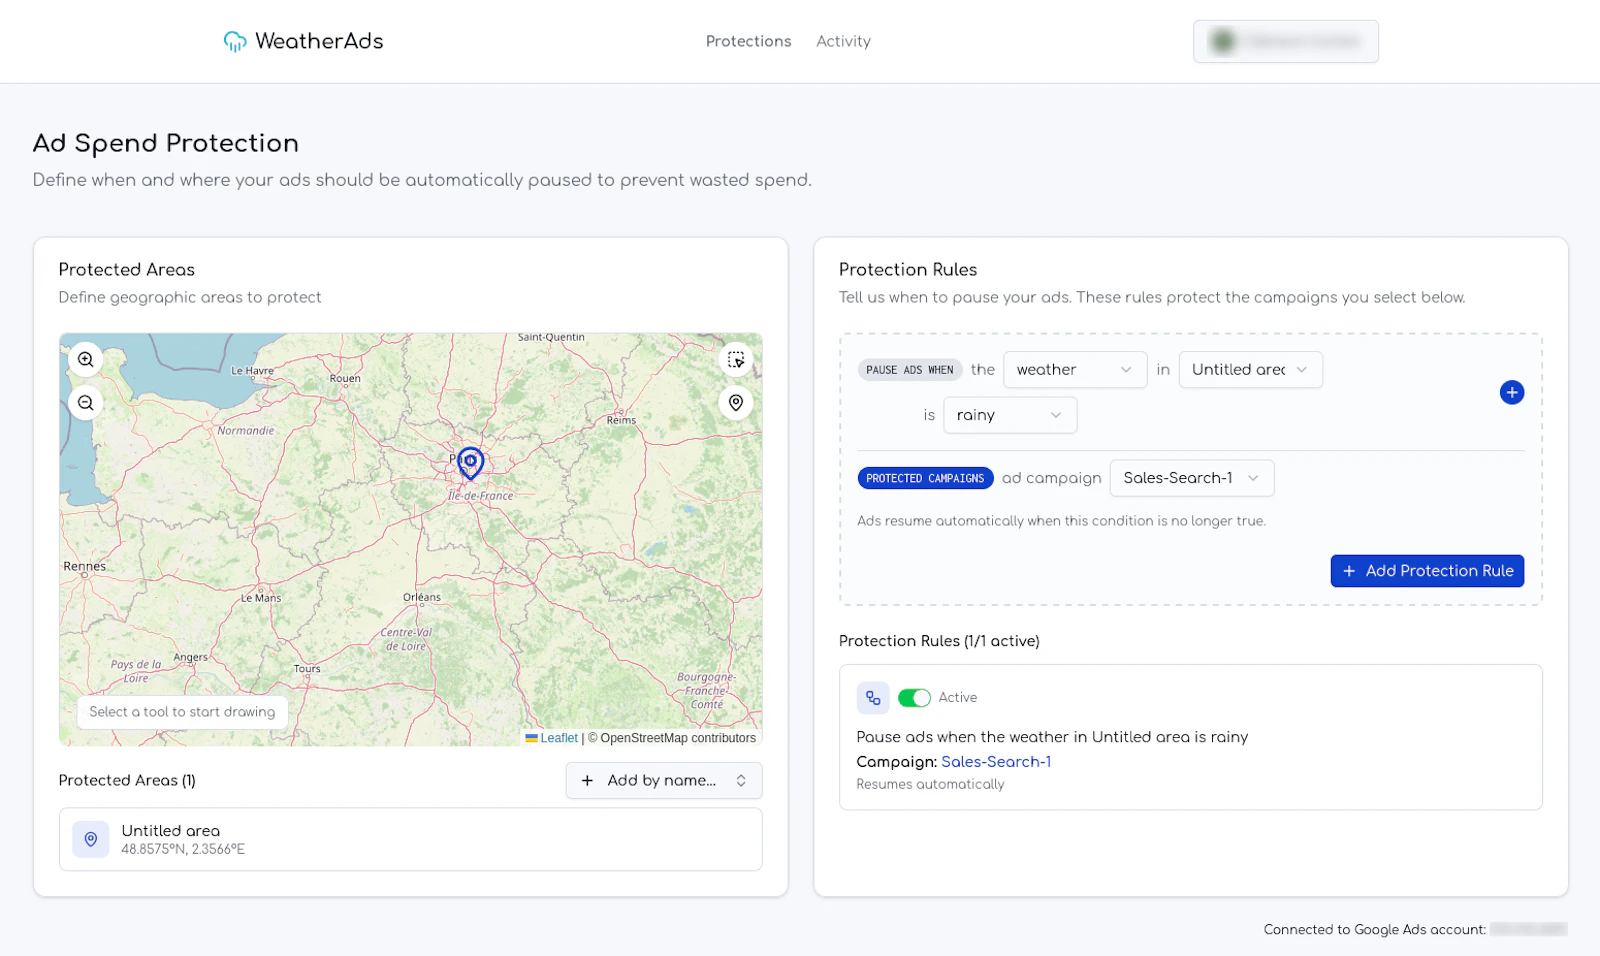Click the Select a tool to start drawing hint
The height and width of the screenshot is (956, 1600).
(182, 712)
